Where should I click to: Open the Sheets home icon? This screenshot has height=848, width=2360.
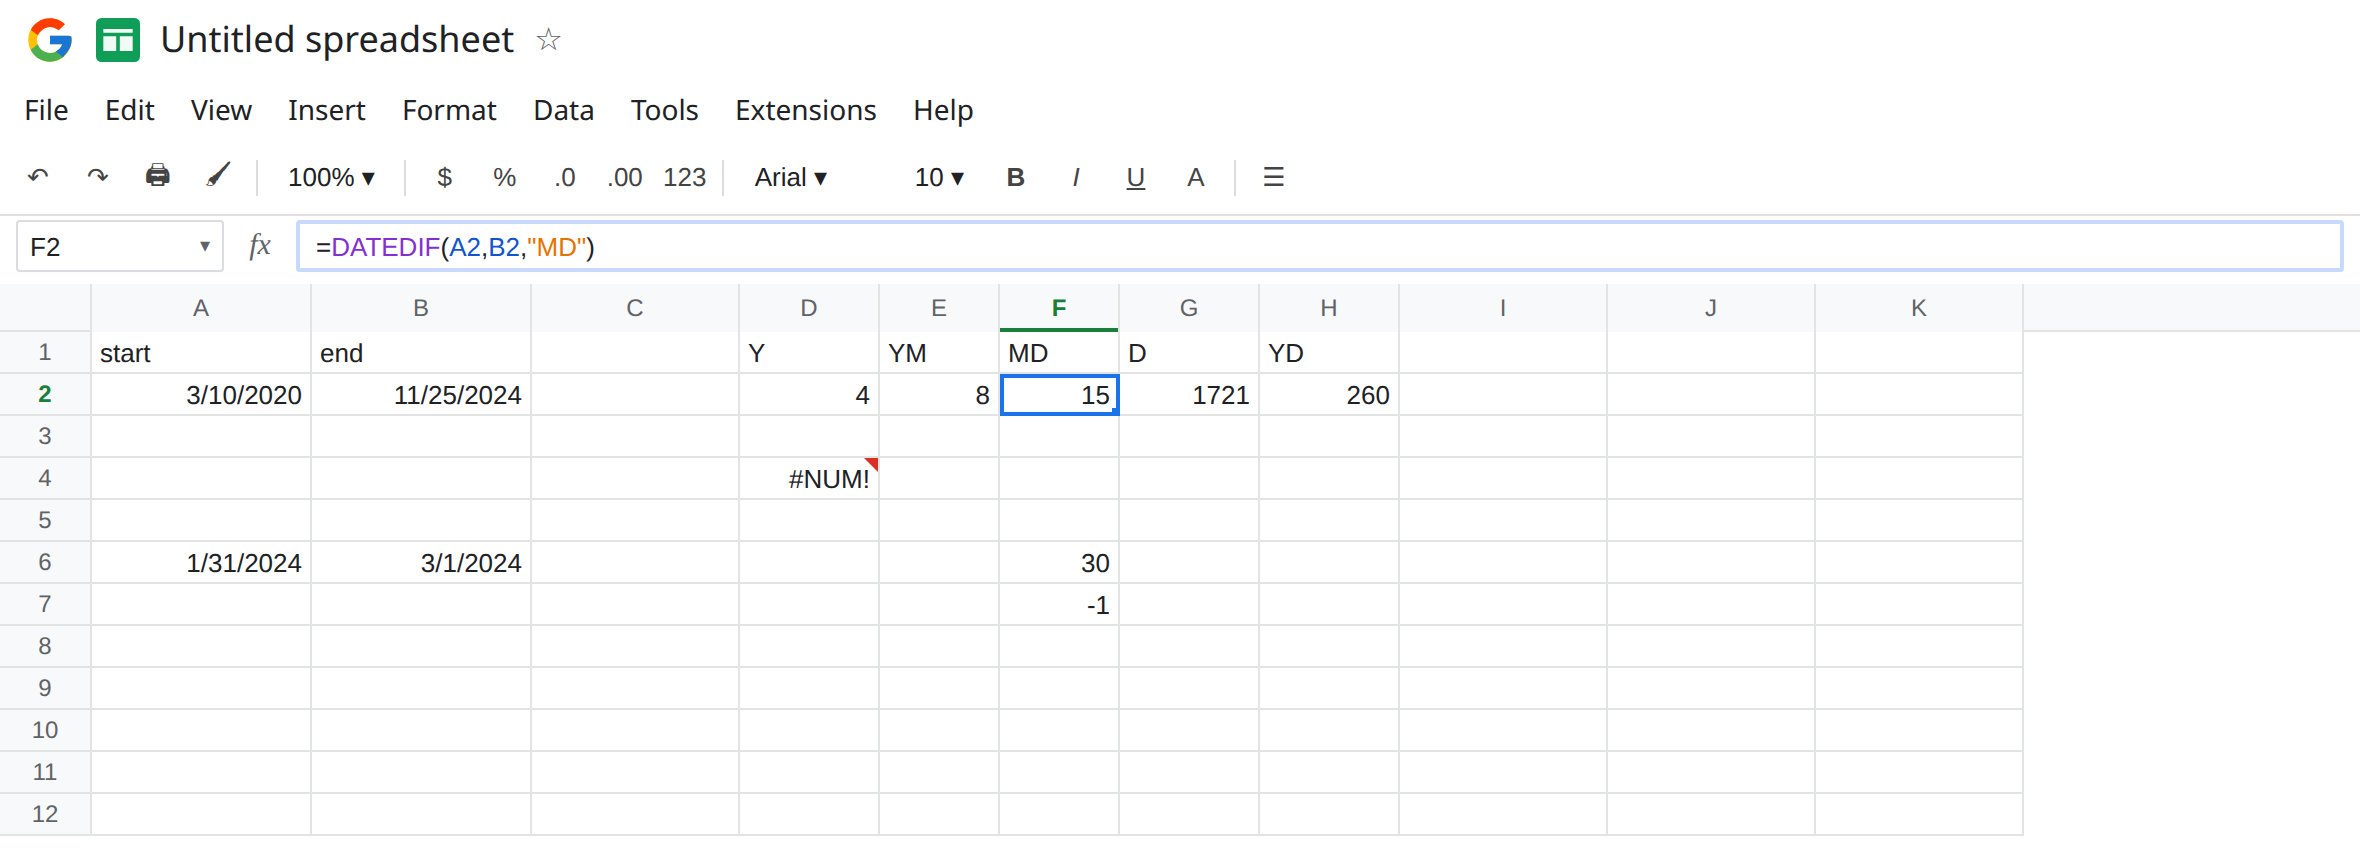pyautogui.click(x=118, y=40)
